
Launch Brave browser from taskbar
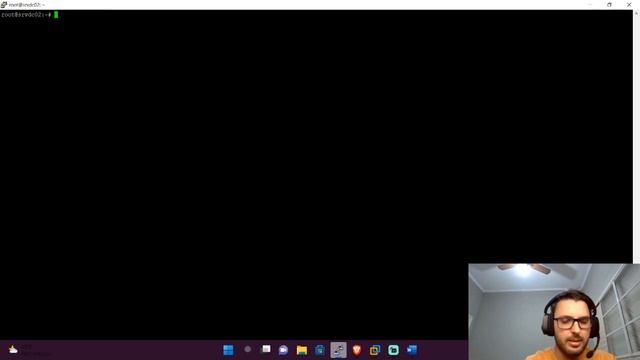pos(357,350)
